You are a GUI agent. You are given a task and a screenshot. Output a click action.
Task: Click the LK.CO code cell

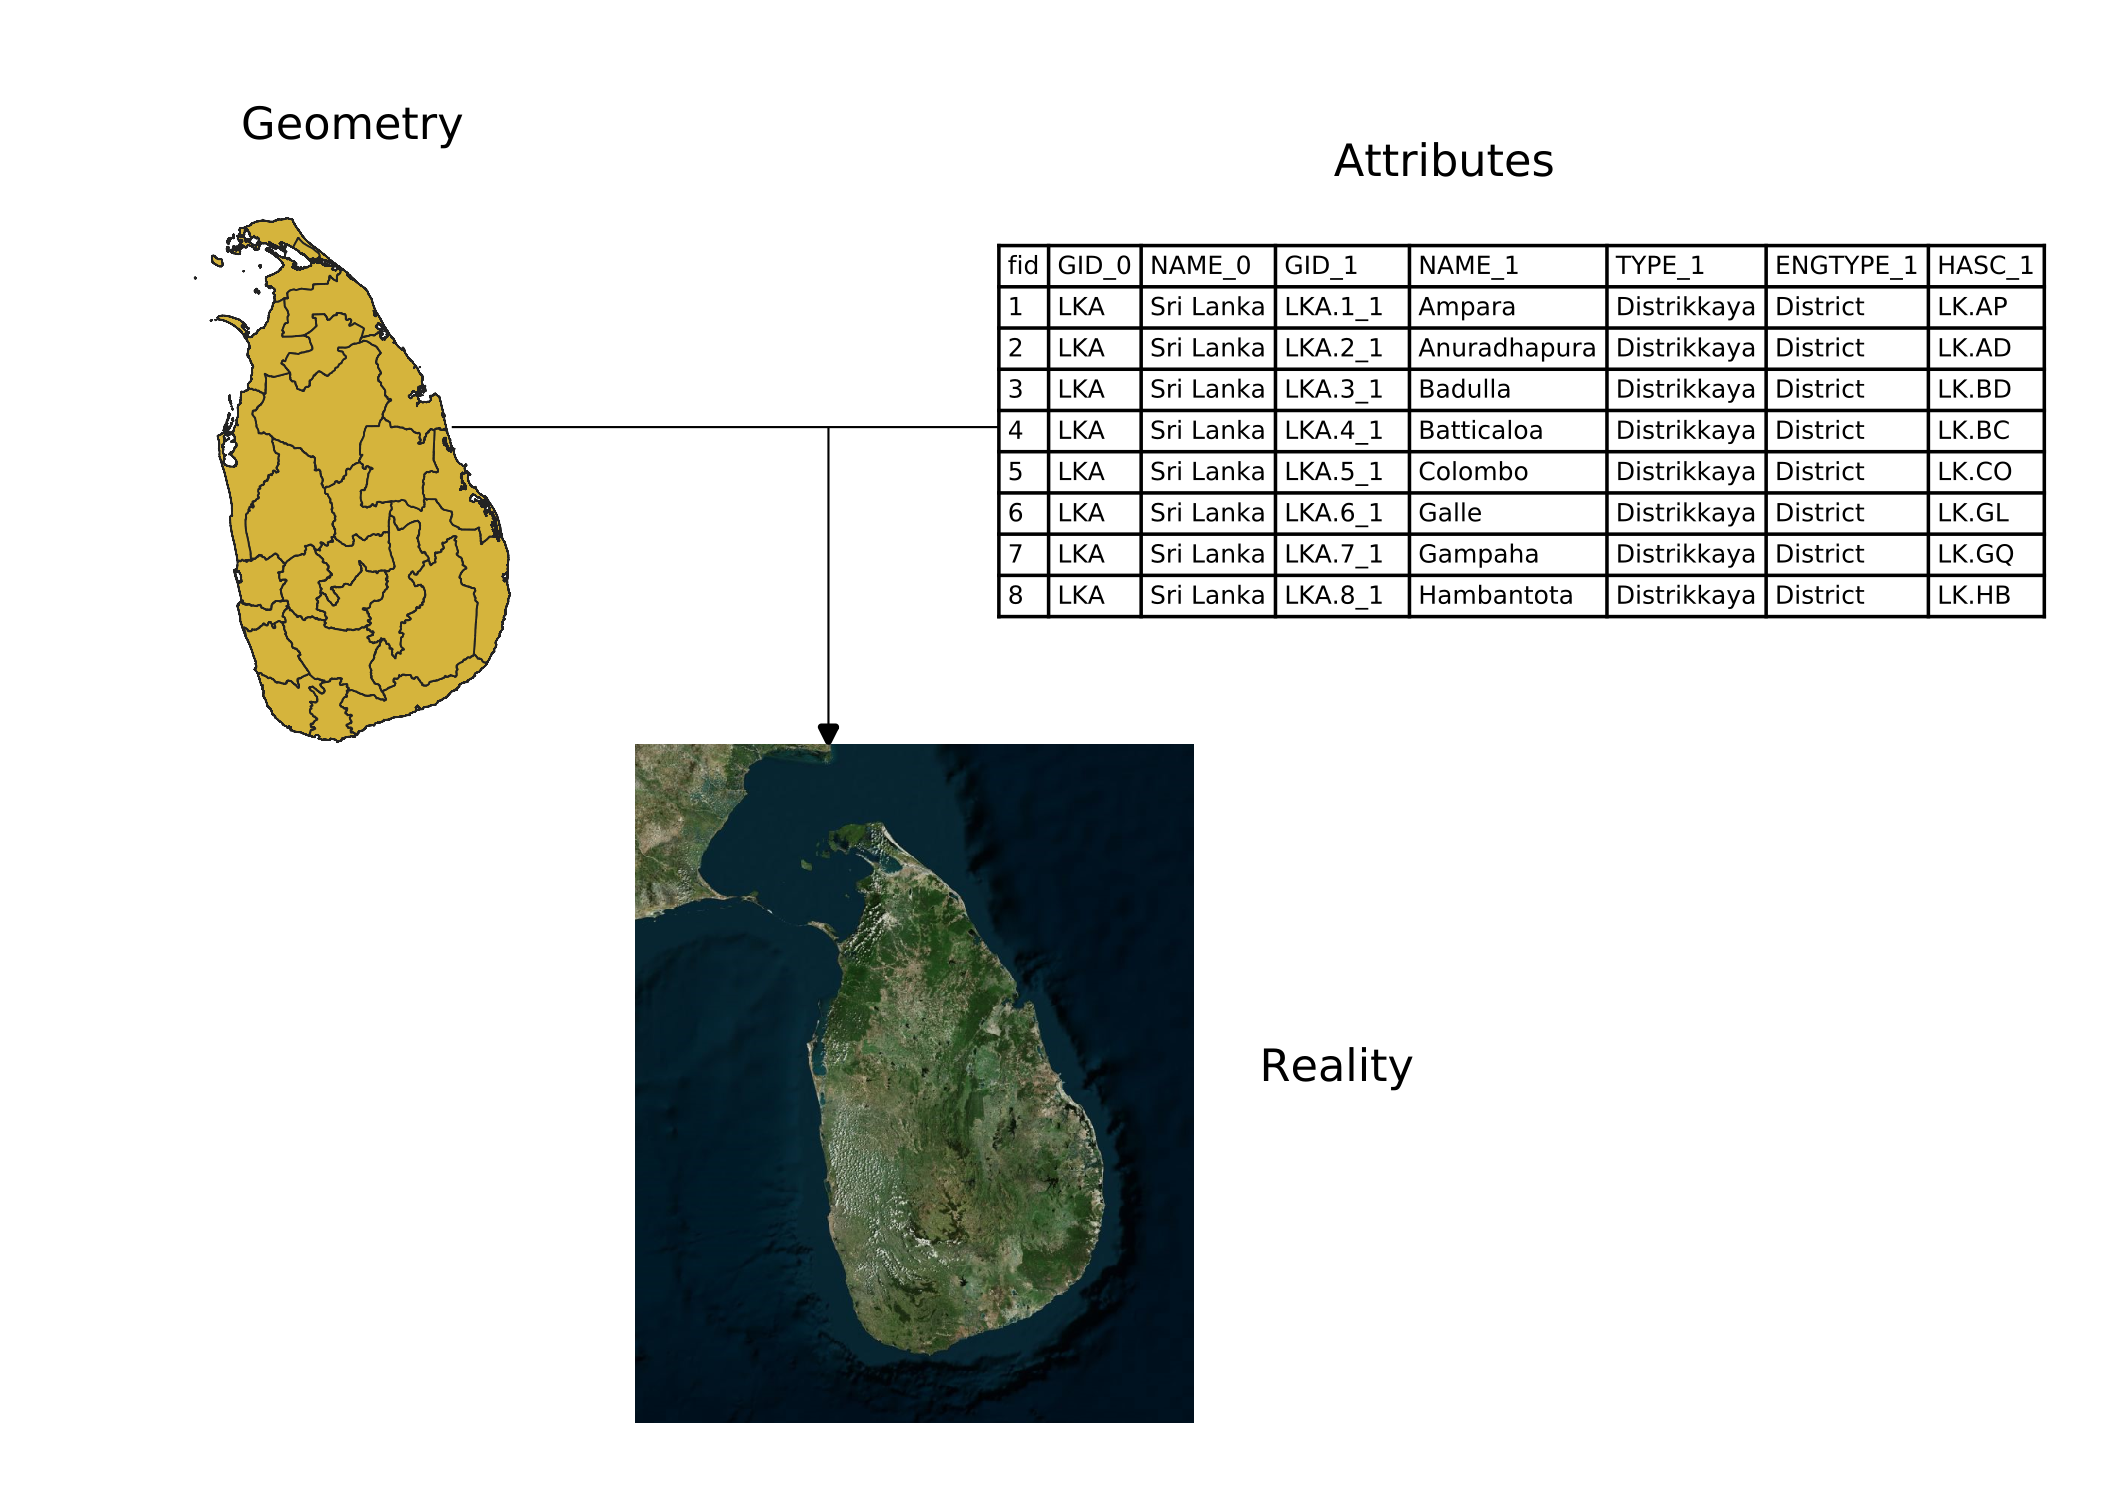(1986, 472)
